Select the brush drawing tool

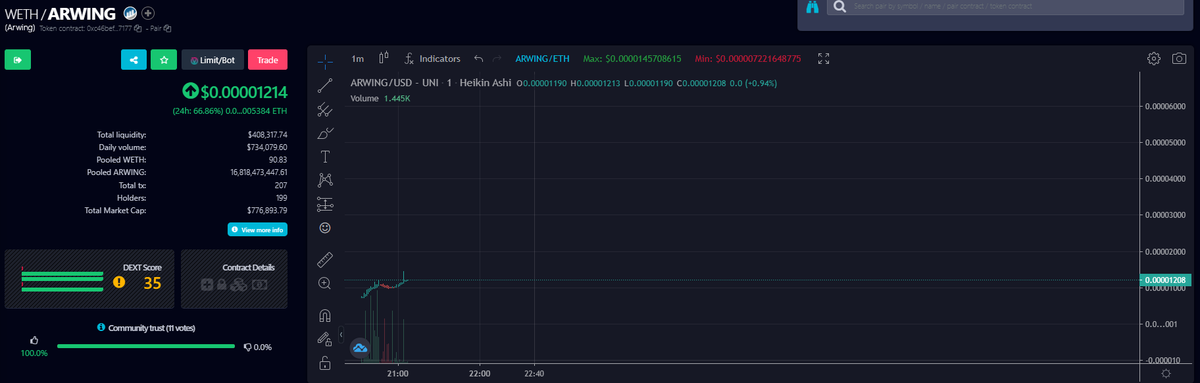(x=324, y=132)
